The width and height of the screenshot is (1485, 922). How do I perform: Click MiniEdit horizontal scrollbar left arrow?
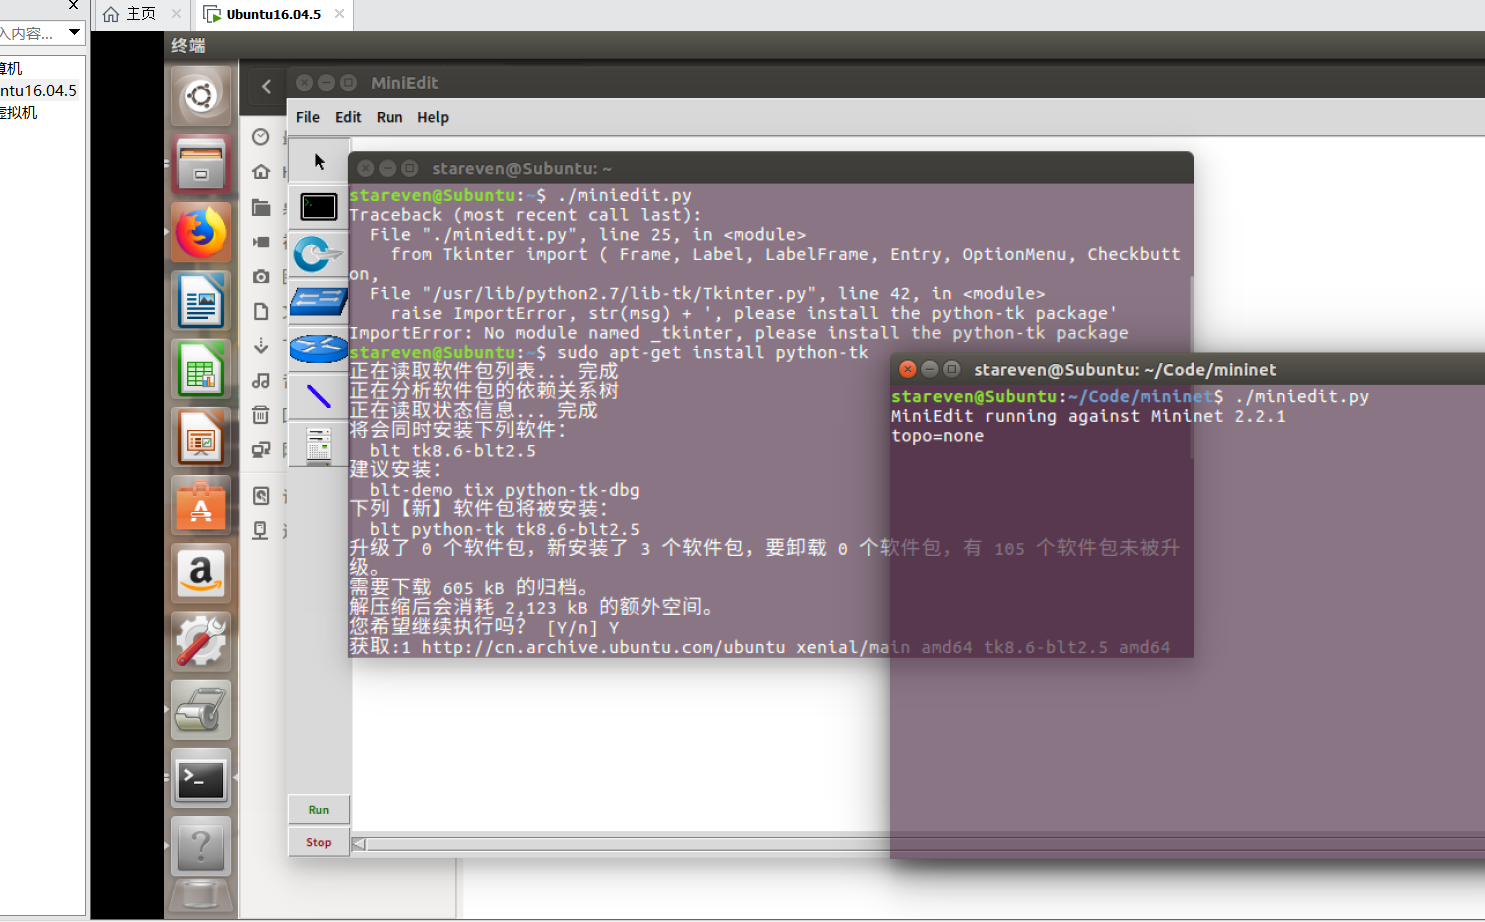pos(359,844)
